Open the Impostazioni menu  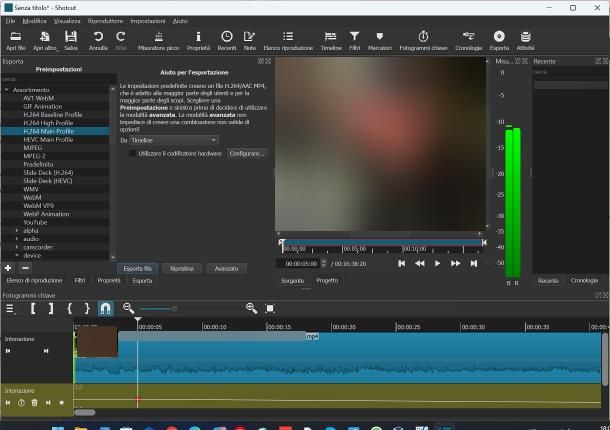(147, 21)
